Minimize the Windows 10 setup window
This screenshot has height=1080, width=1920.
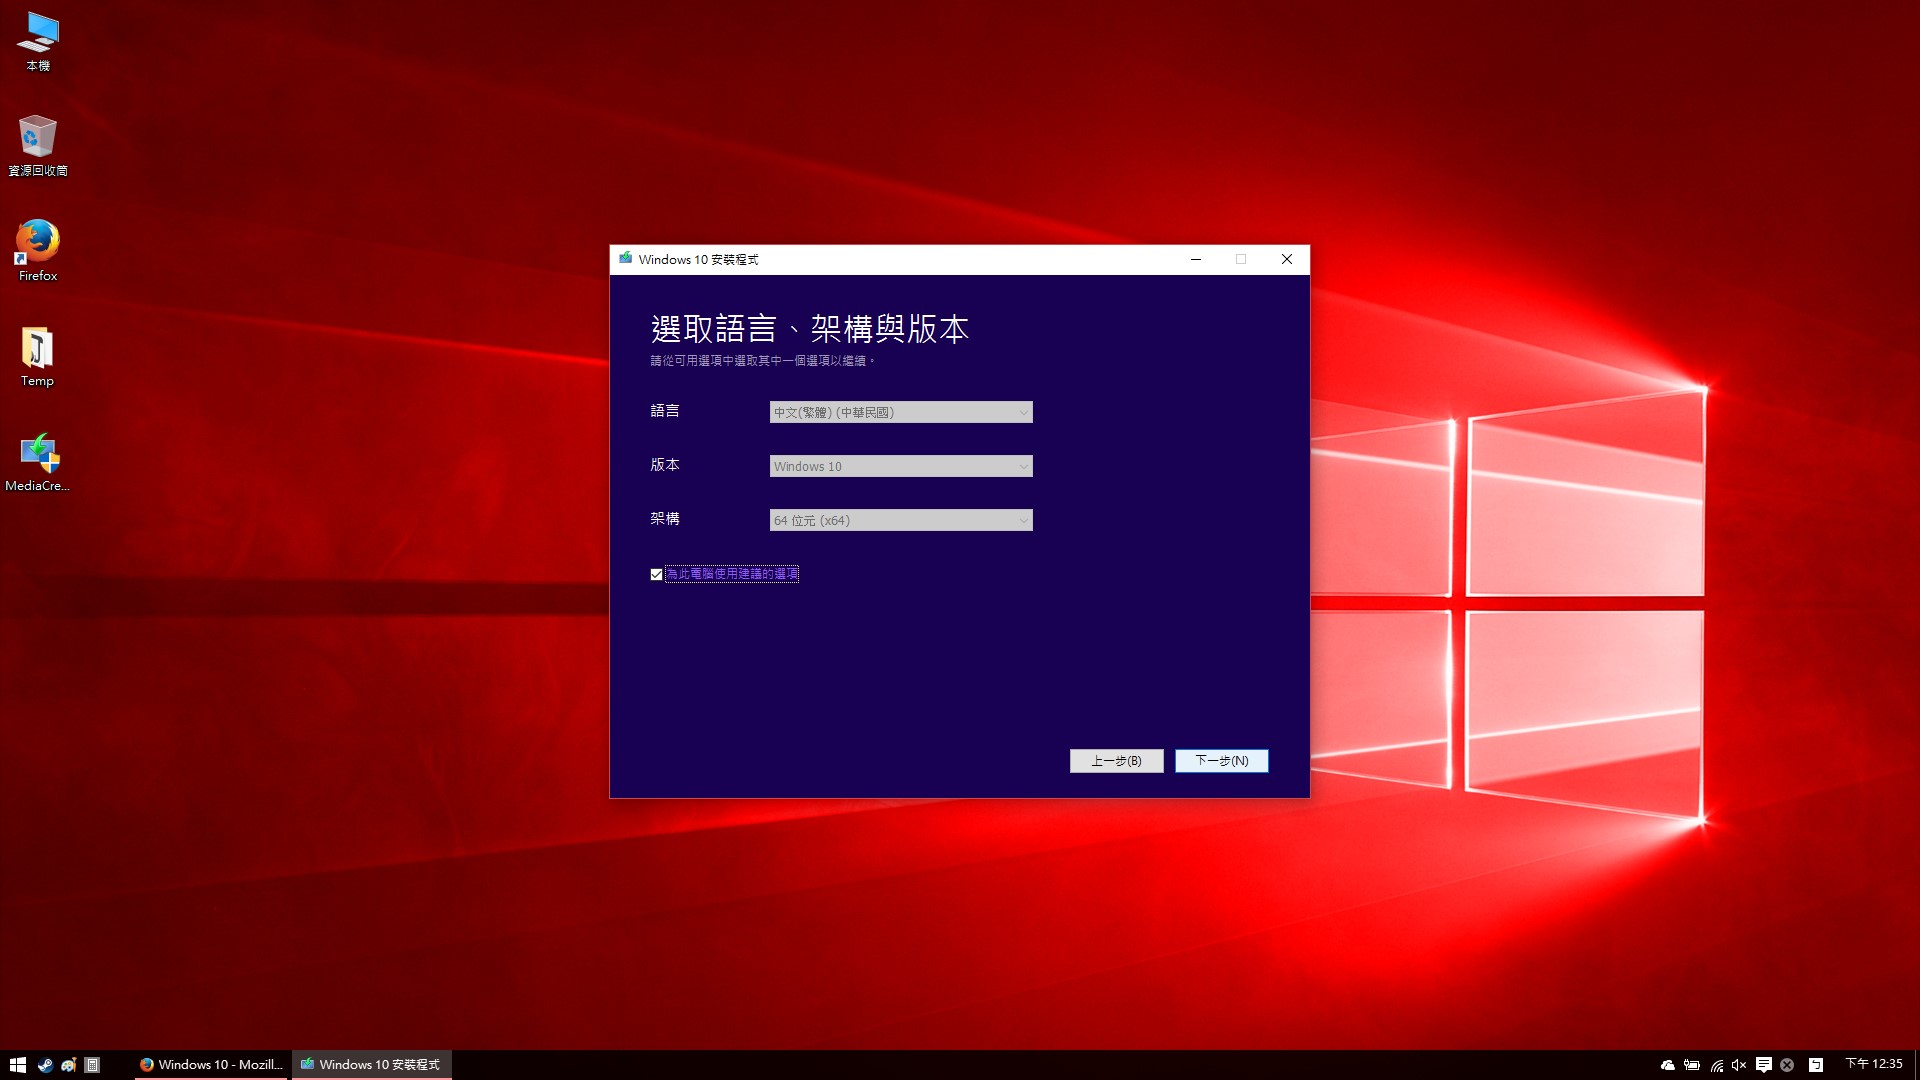click(x=1195, y=259)
